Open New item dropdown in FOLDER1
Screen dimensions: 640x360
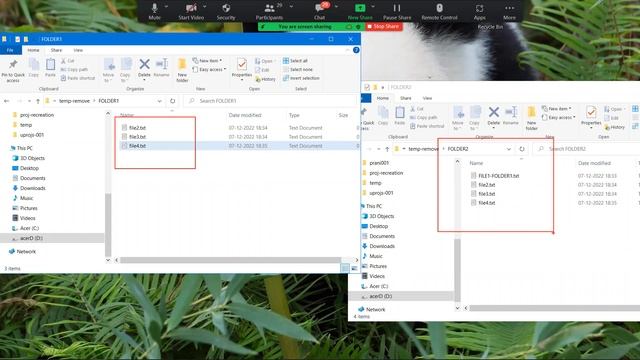(x=208, y=60)
